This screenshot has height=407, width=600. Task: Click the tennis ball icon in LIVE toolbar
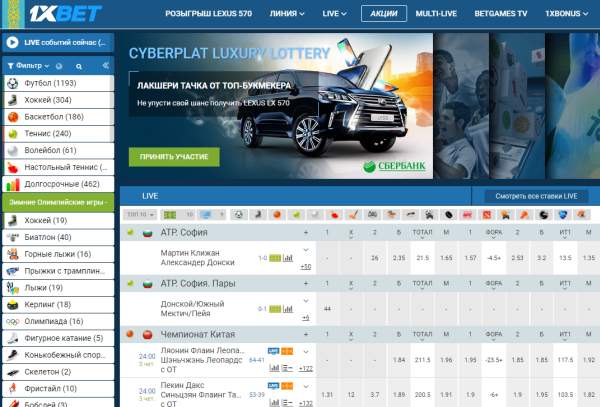(x=296, y=215)
